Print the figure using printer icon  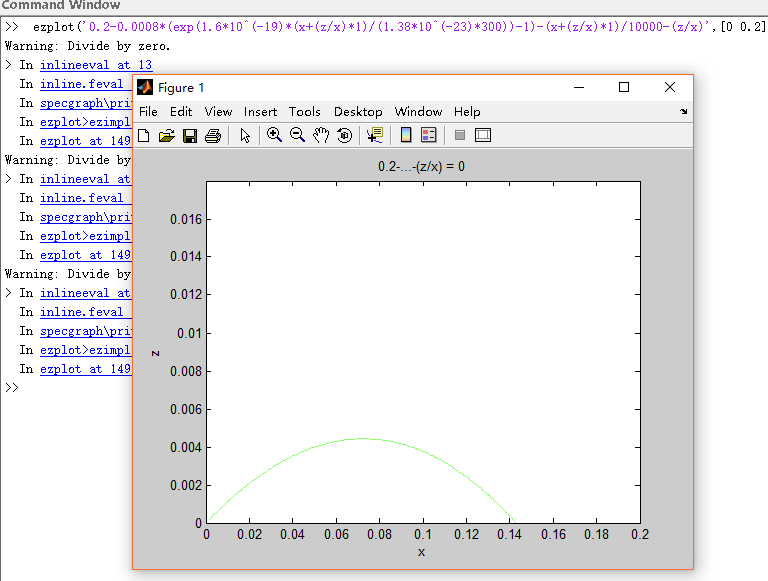click(212, 135)
